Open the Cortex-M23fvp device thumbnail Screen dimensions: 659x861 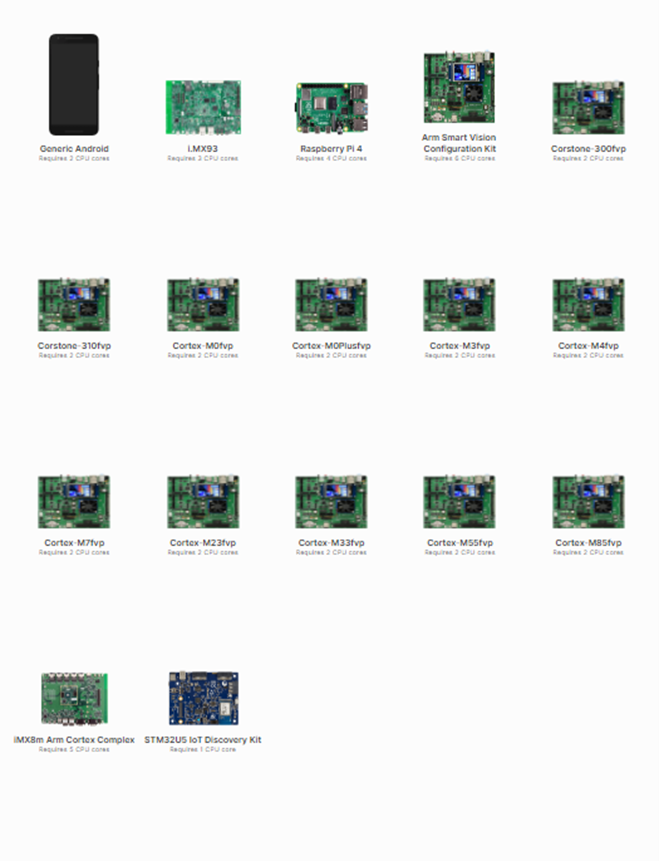pos(203,501)
